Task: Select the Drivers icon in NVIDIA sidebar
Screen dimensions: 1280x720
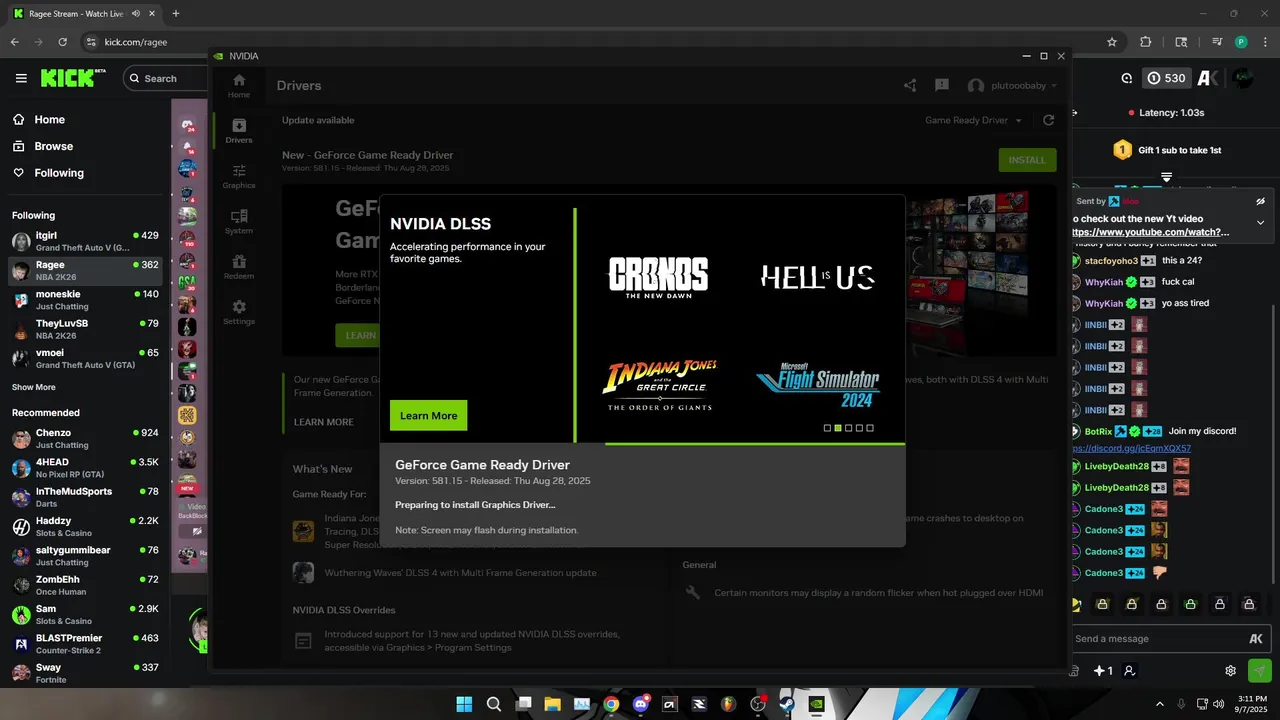Action: [x=239, y=131]
